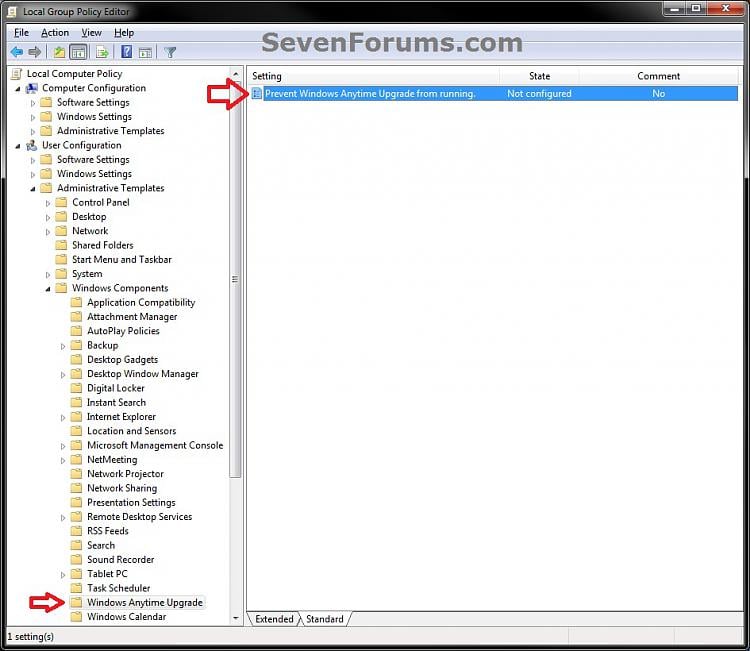The width and height of the screenshot is (750, 651).
Task: Expand the Desktop folder arrow
Action: 48,218
